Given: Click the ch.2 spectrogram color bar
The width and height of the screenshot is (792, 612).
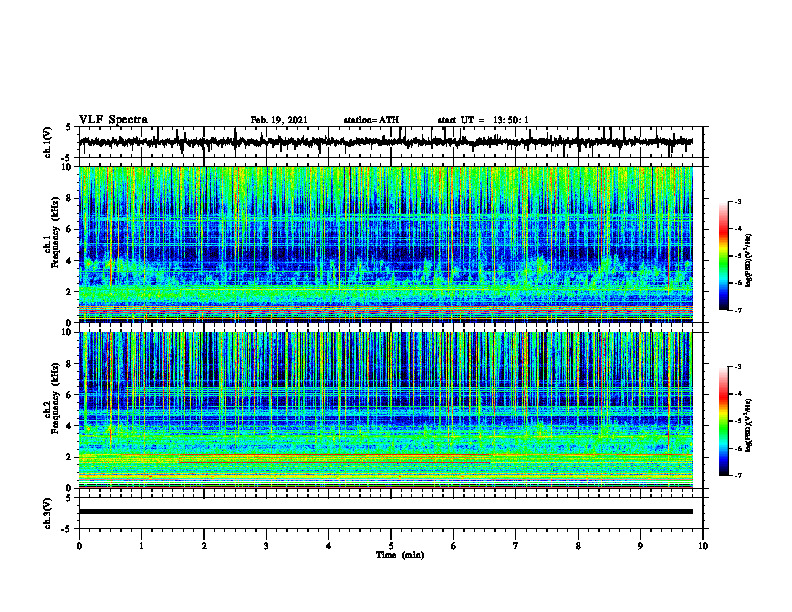Looking at the screenshot, I should (x=723, y=421).
